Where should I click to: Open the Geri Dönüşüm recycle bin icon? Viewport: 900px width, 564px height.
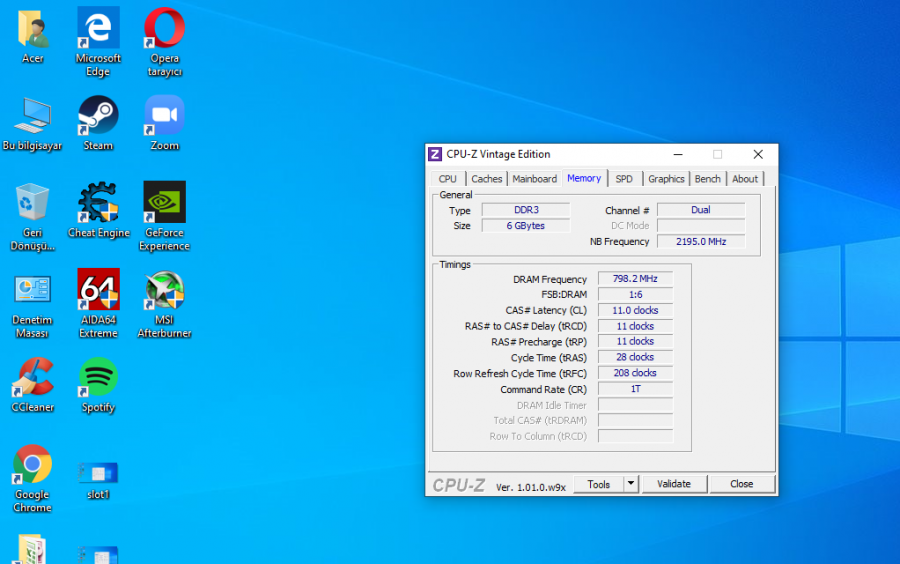pyautogui.click(x=32, y=203)
